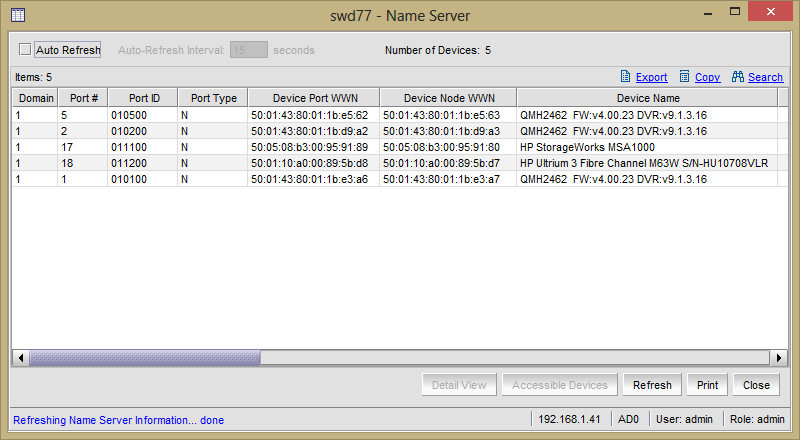Viewport: 800px width, 440px height.
Task: Click the Copy clipboard icon
Action: [x=684, y=77]
